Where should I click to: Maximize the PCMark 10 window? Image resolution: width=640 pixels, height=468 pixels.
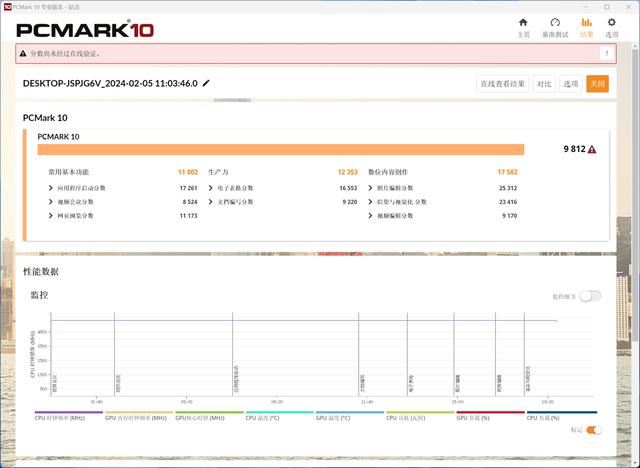(607, 7)
